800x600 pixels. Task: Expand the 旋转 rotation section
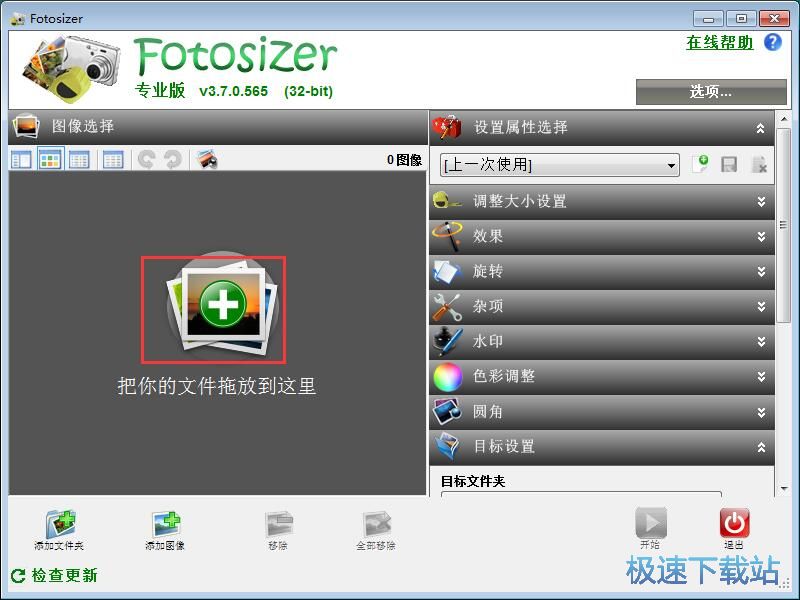[761, 272]
